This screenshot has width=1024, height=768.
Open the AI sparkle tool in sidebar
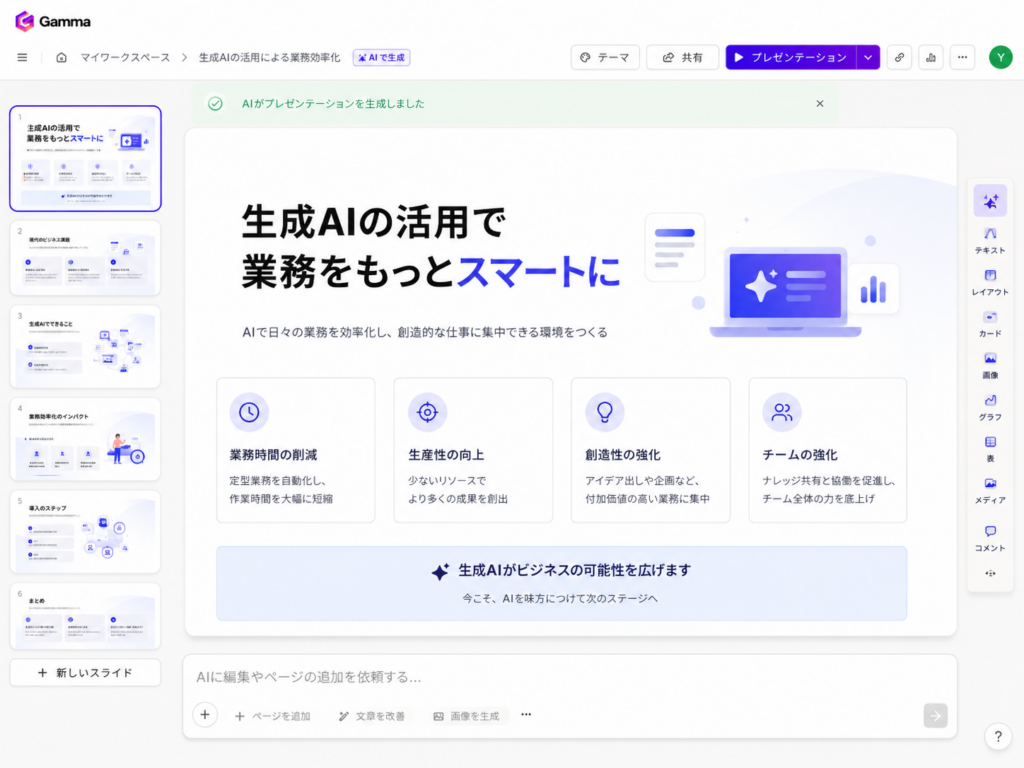990,201
